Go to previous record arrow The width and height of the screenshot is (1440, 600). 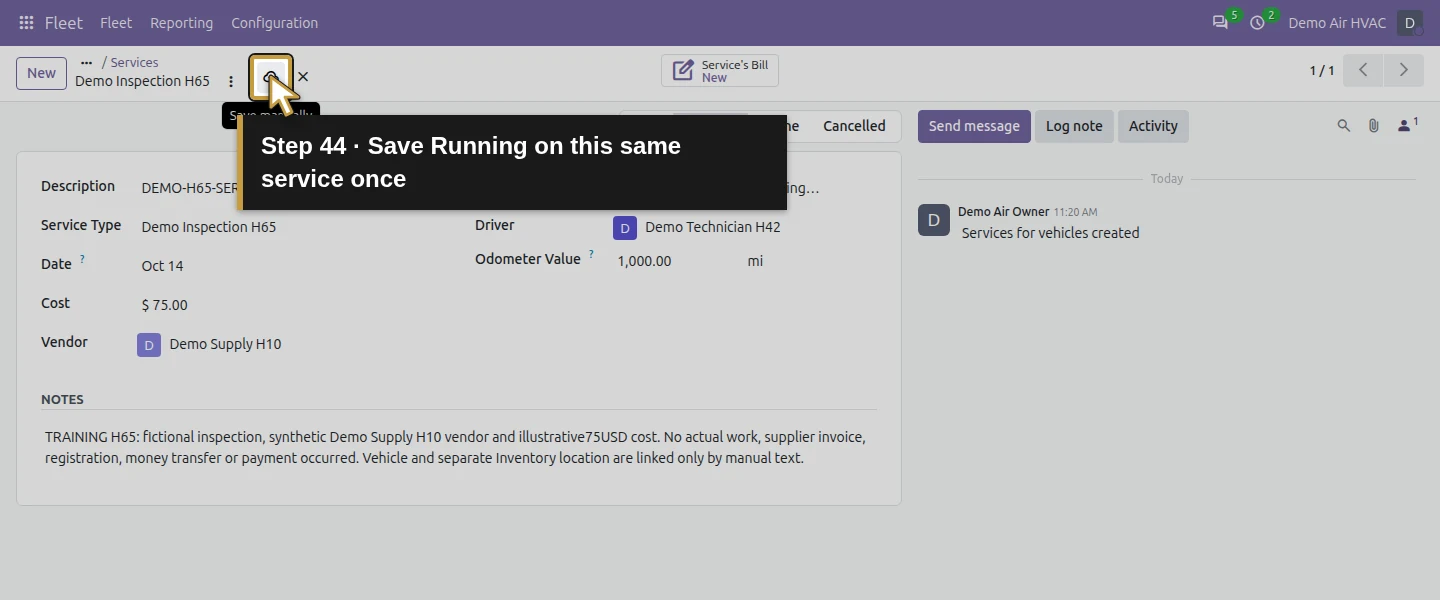[x=1363, y=70]
